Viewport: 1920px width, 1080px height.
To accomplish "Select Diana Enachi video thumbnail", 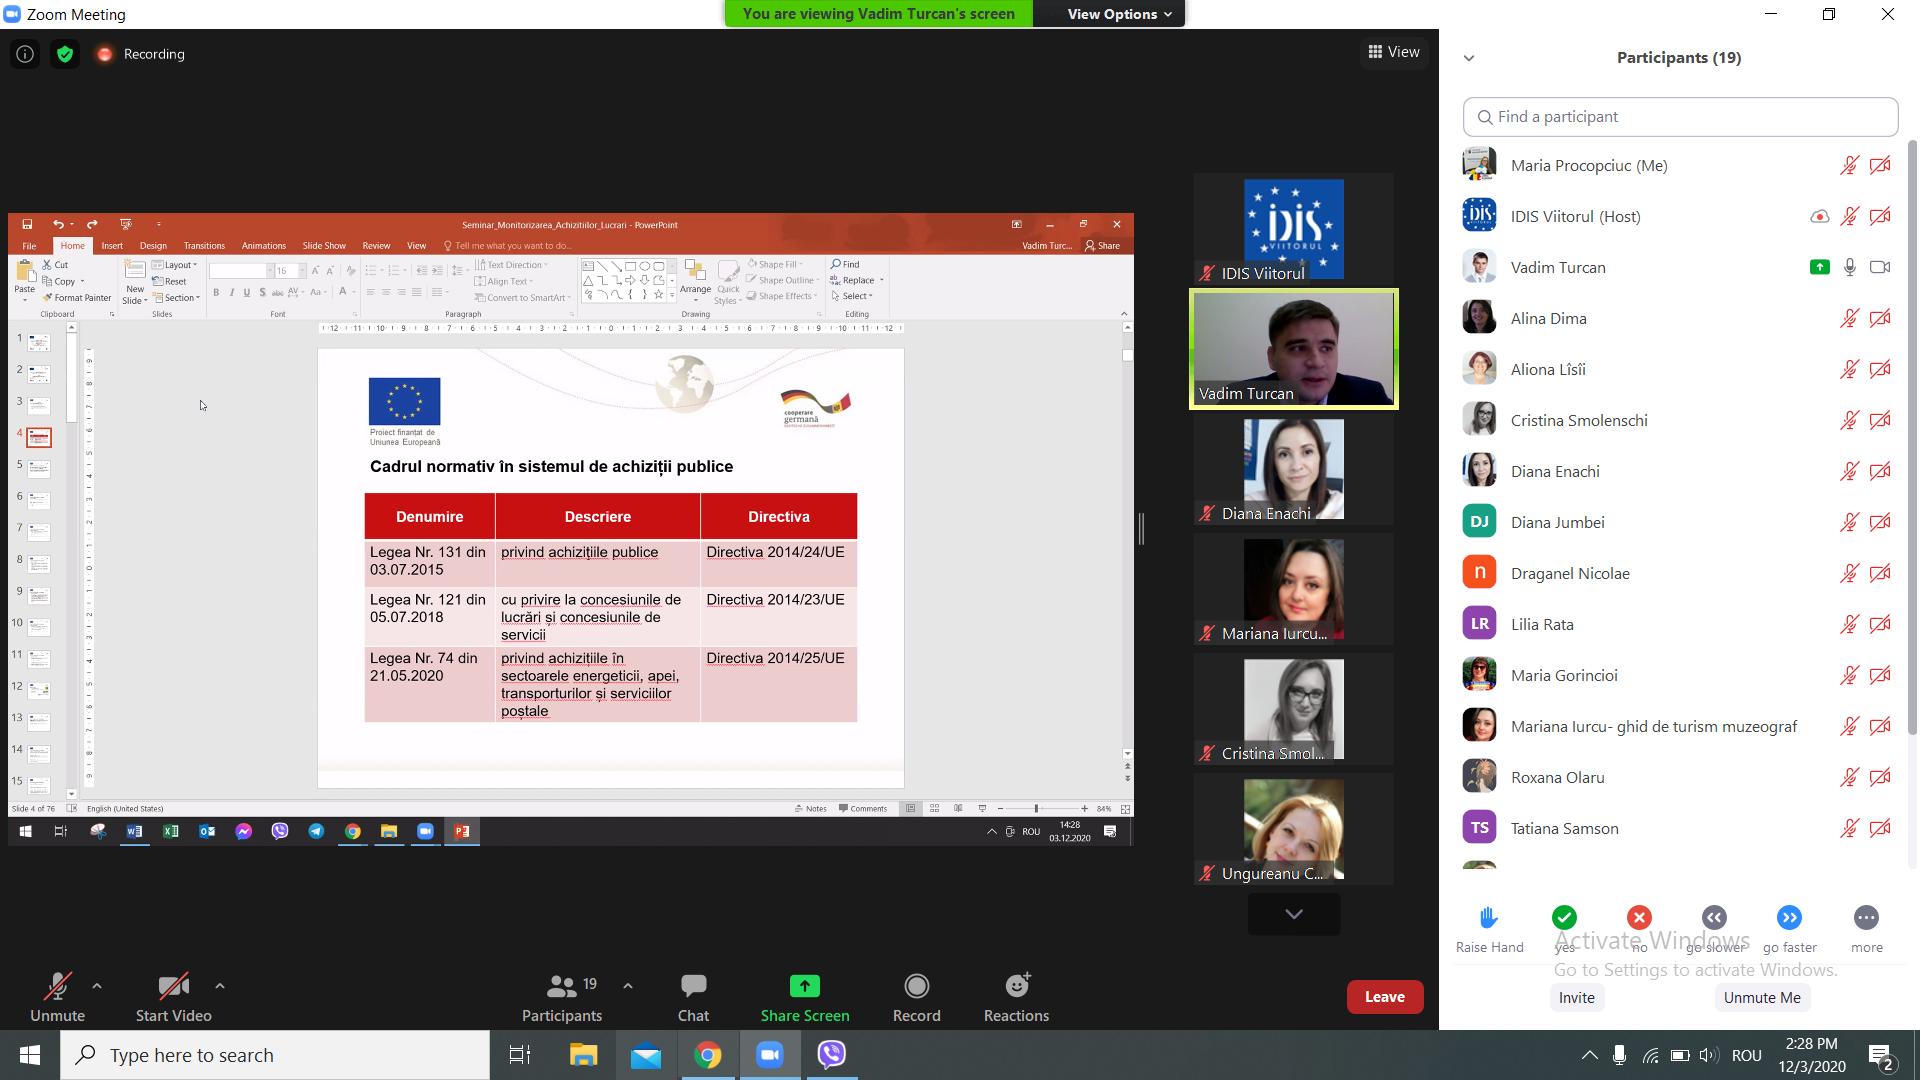I will pyautogui.click(x=1294, y=470).
